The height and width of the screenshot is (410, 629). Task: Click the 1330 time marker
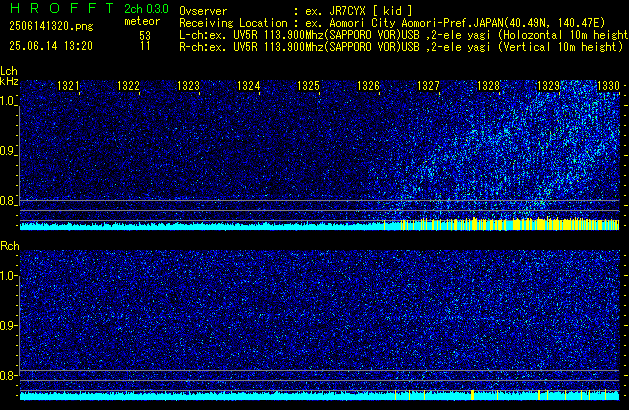(608, 86)
